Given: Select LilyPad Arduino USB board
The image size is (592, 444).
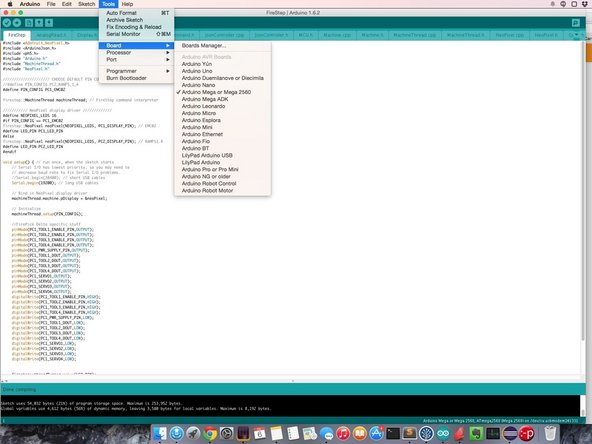Looking at the screenshot, I should pyautogui.click(x=222, y=155).
